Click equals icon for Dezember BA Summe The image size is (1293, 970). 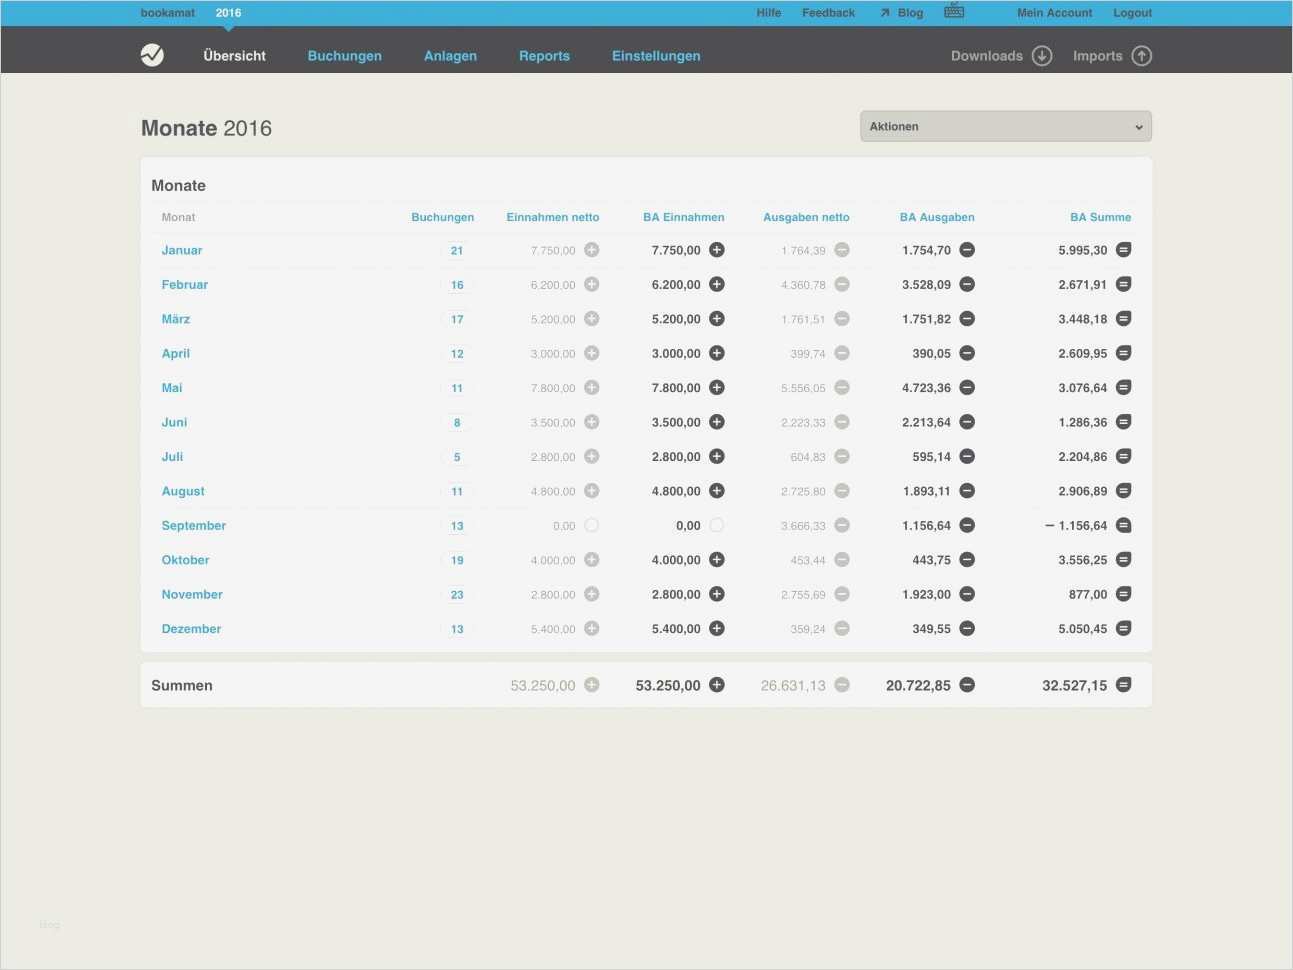[1124, 628]
